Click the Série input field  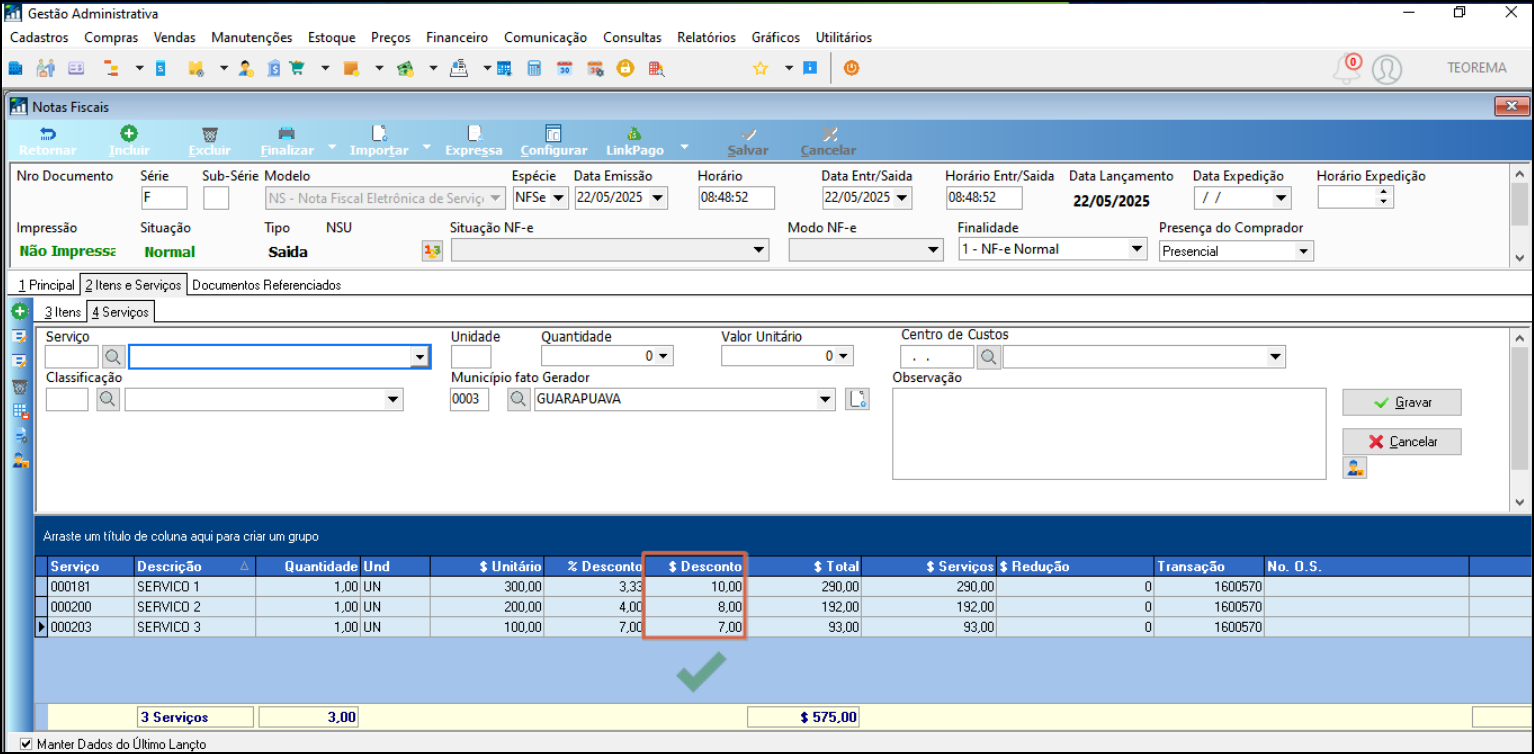[x=164, y=198]
